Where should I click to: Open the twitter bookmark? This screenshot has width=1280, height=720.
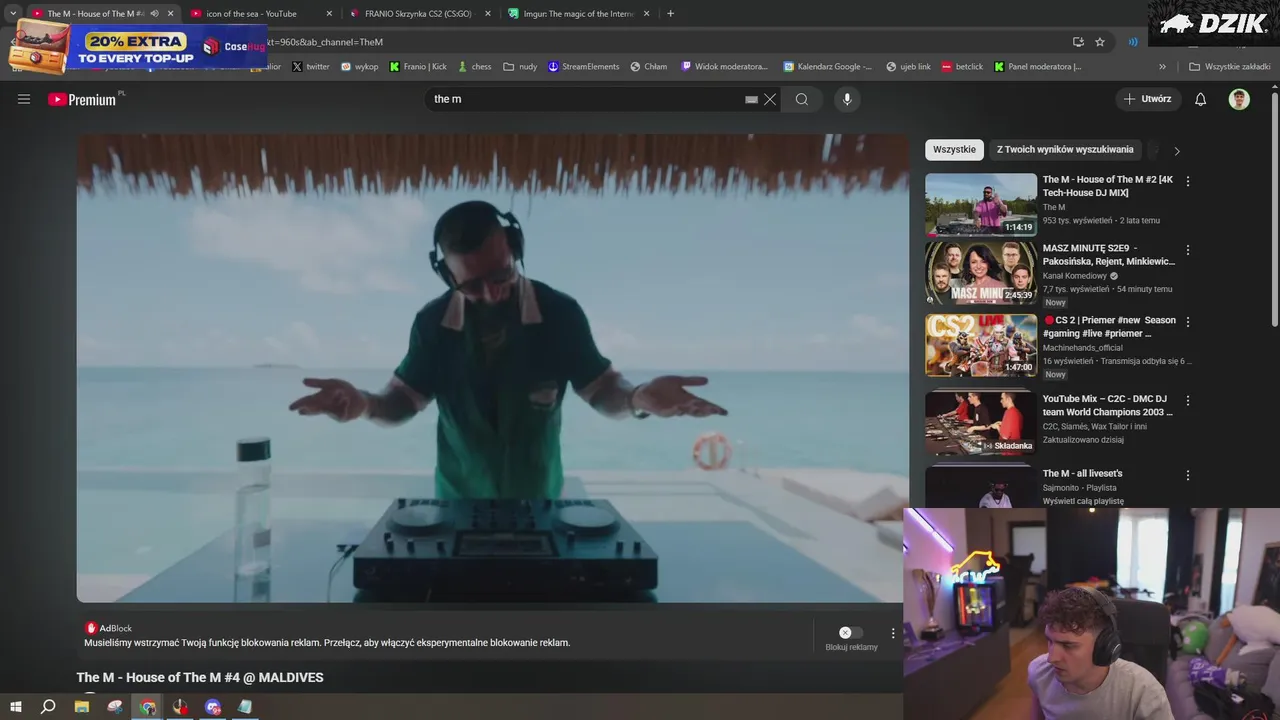[311, 67]
